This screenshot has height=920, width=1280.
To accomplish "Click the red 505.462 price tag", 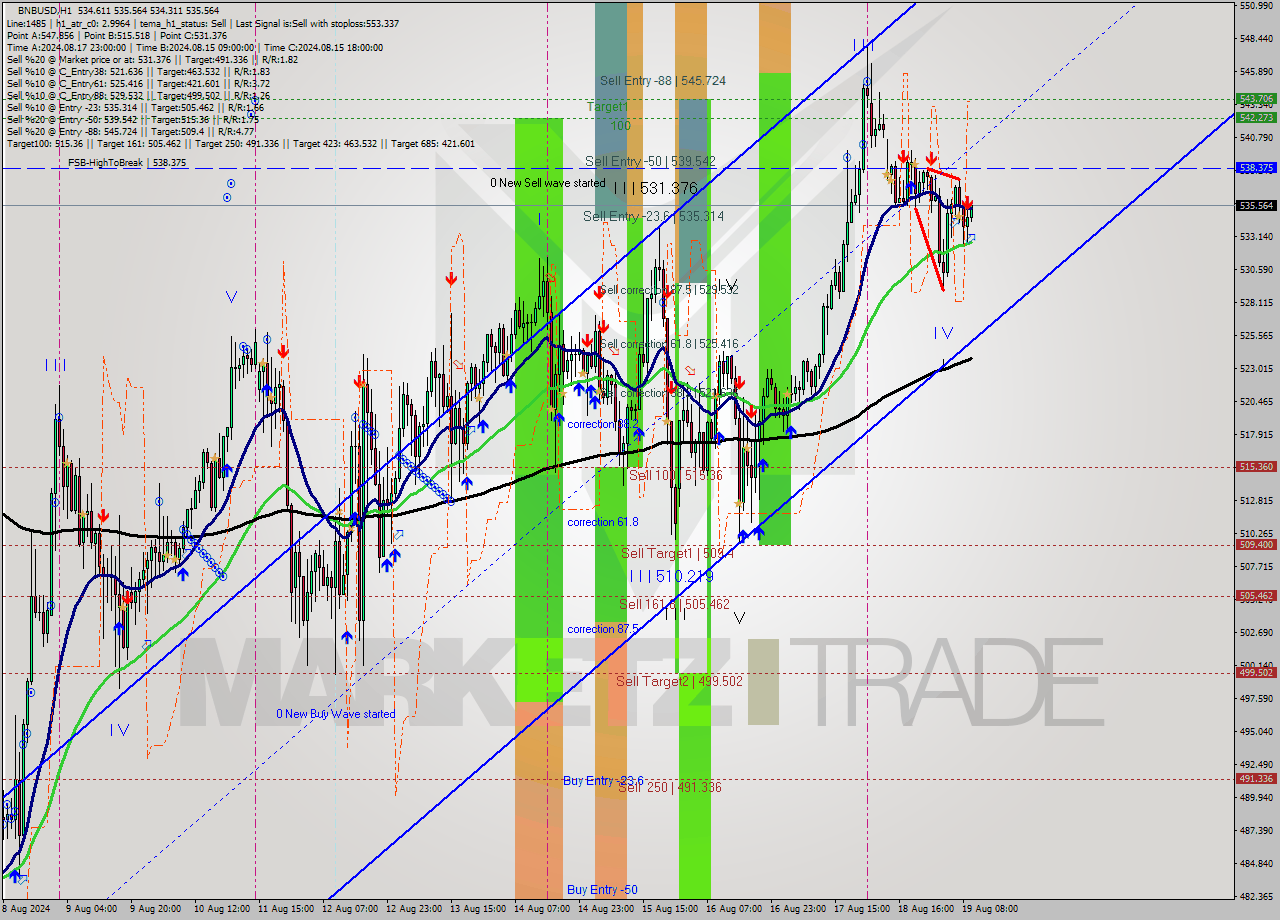I will coord(1256,596).
